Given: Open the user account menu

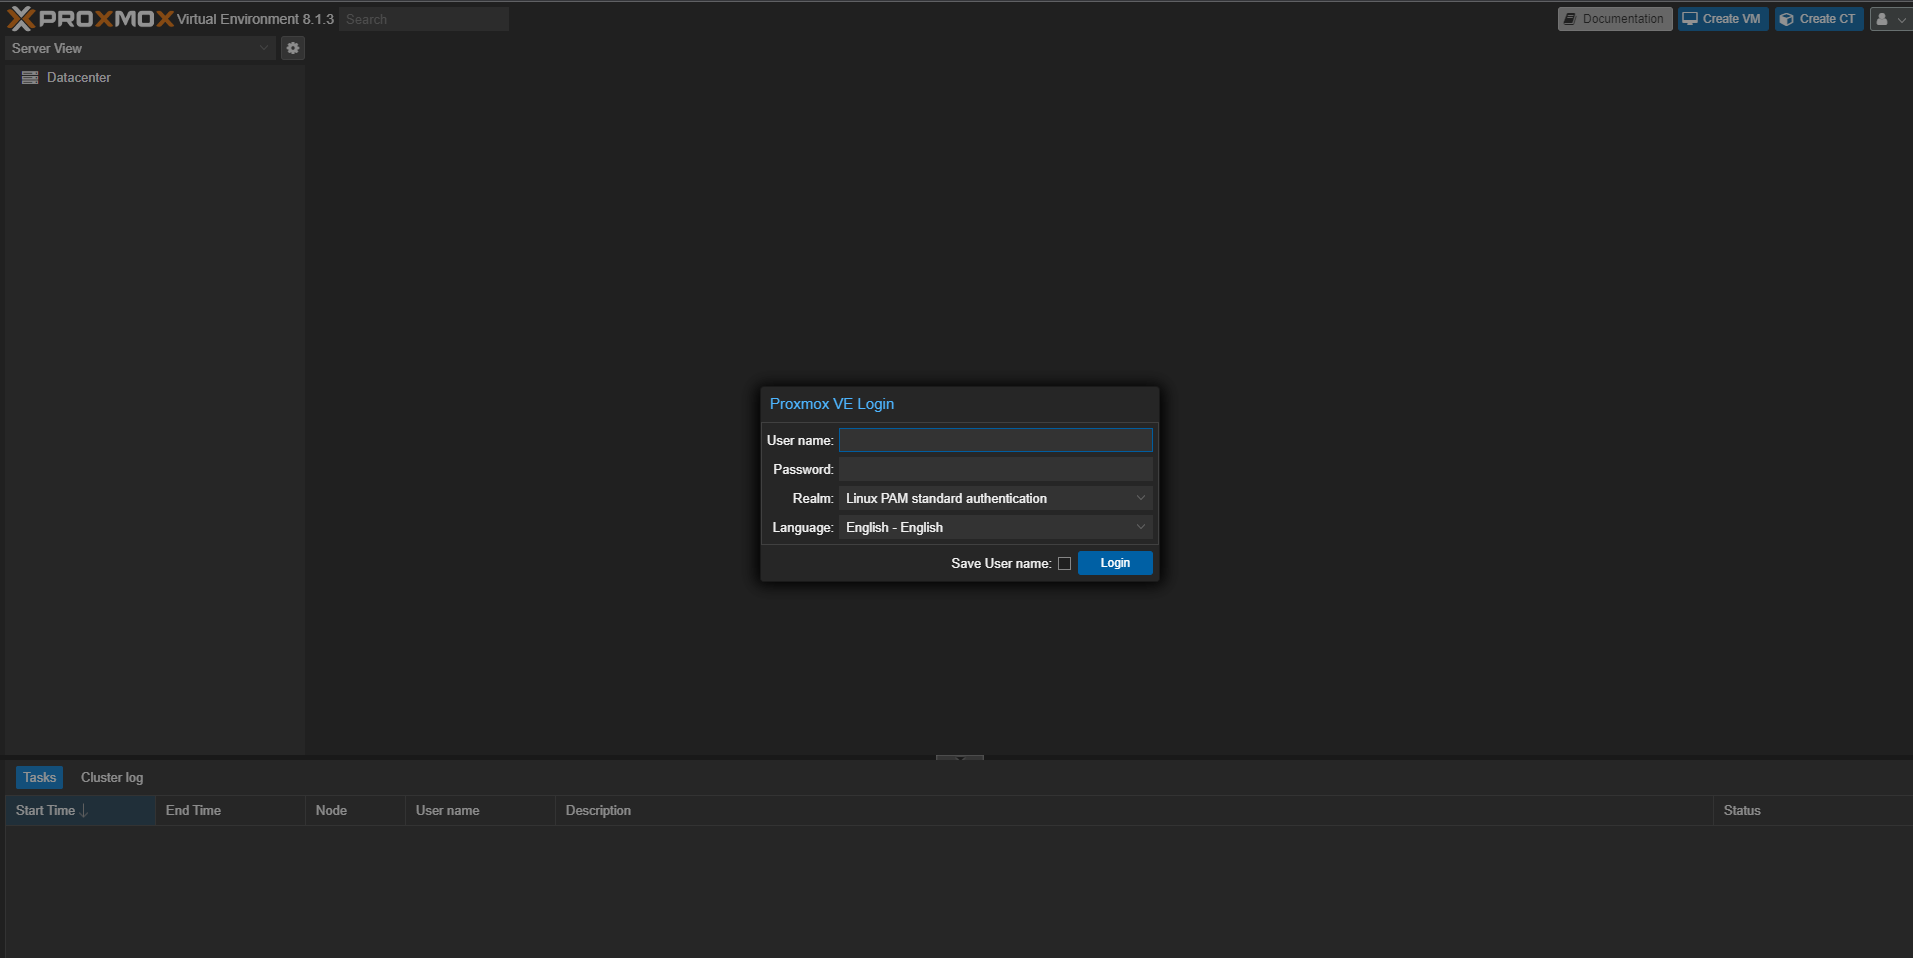Looking at the screenshot, I should (1891, 19).
